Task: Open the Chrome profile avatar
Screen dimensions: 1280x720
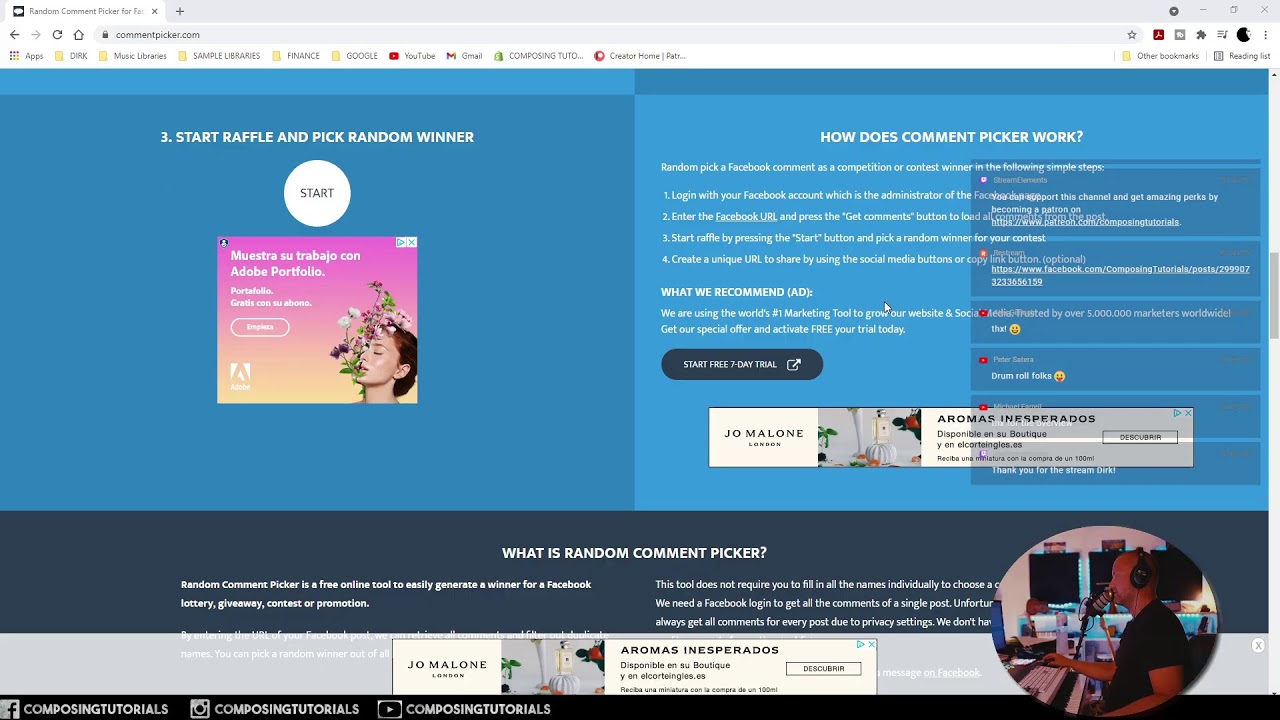Action: click(x=1243, y=35)
